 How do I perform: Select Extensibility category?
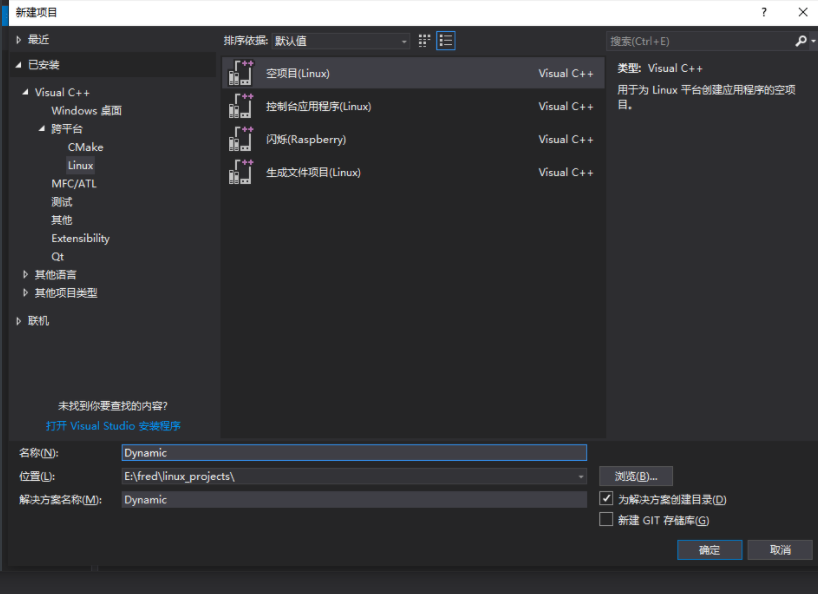pyautogui.click(x=80, y=238)
